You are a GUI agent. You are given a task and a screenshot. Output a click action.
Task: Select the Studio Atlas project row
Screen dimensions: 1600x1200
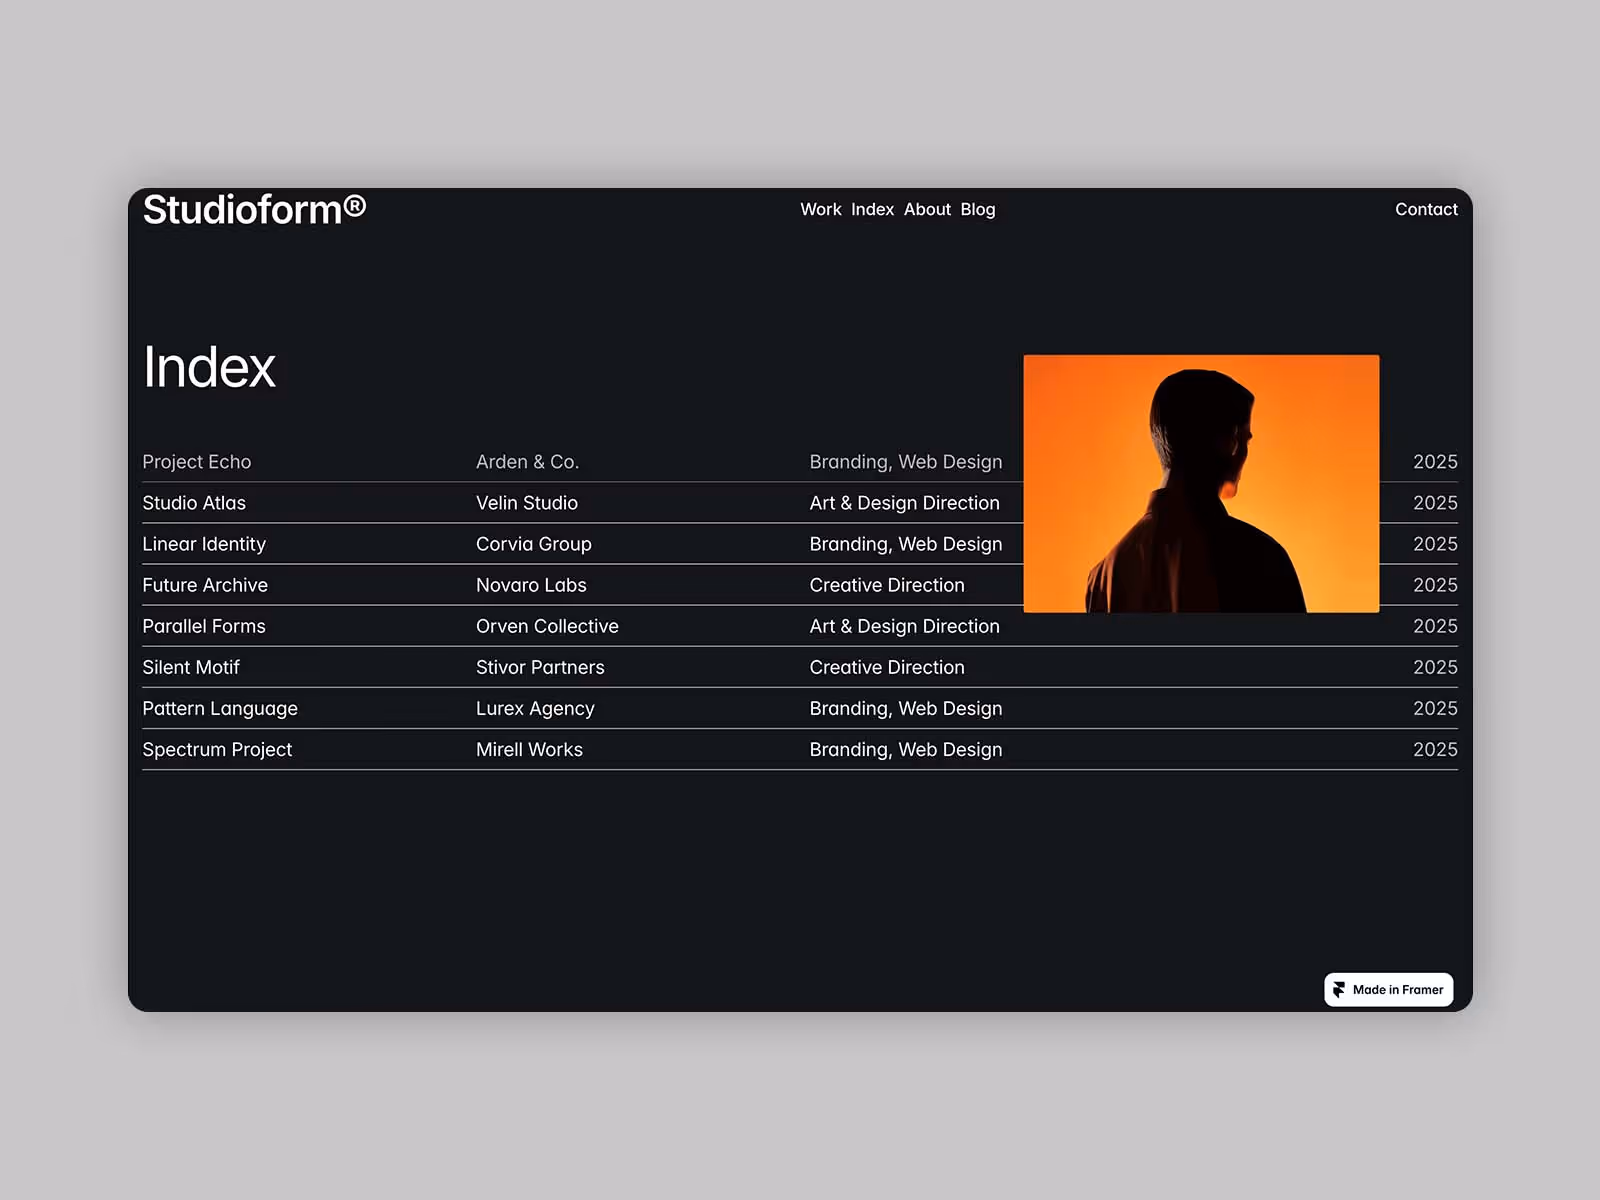194,503
